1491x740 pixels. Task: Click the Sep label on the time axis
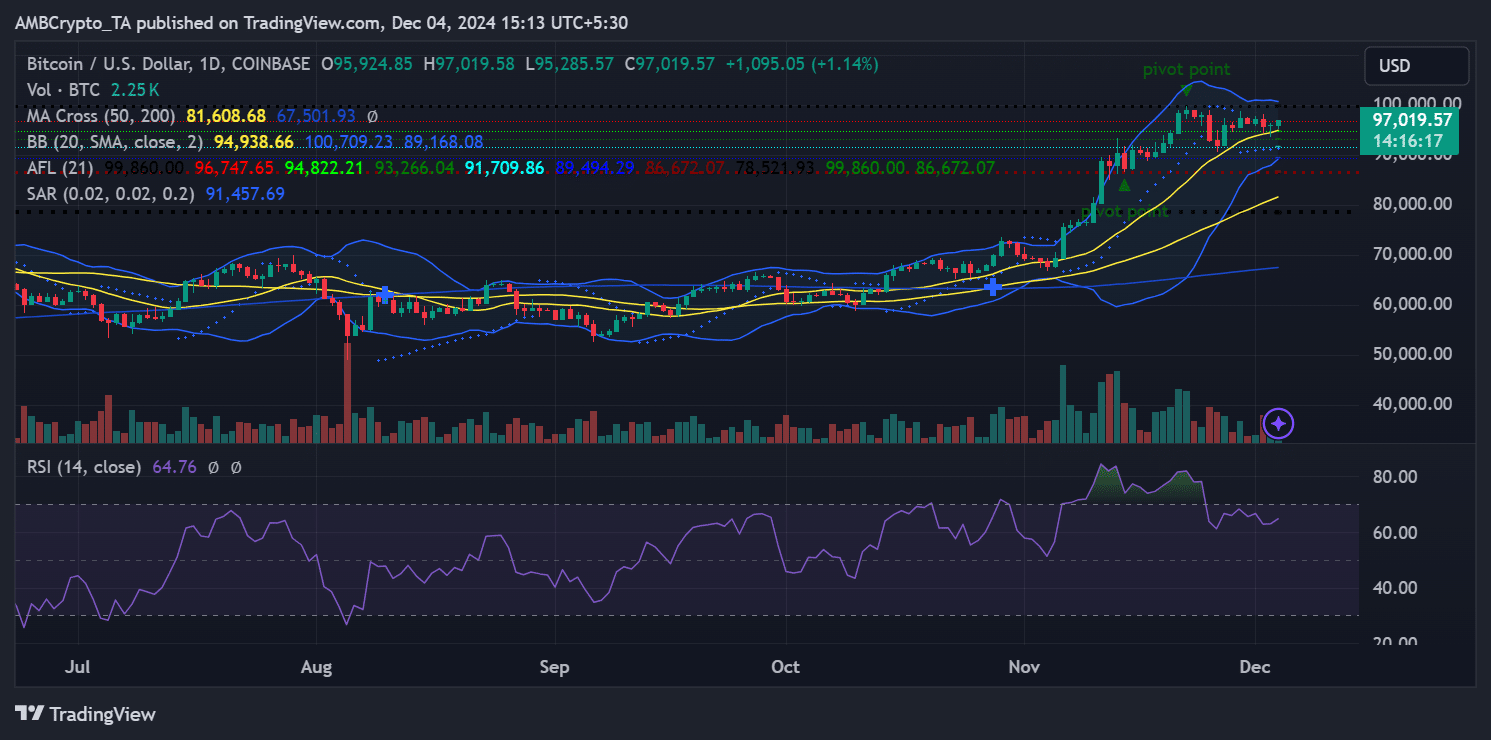pos(554,666)
